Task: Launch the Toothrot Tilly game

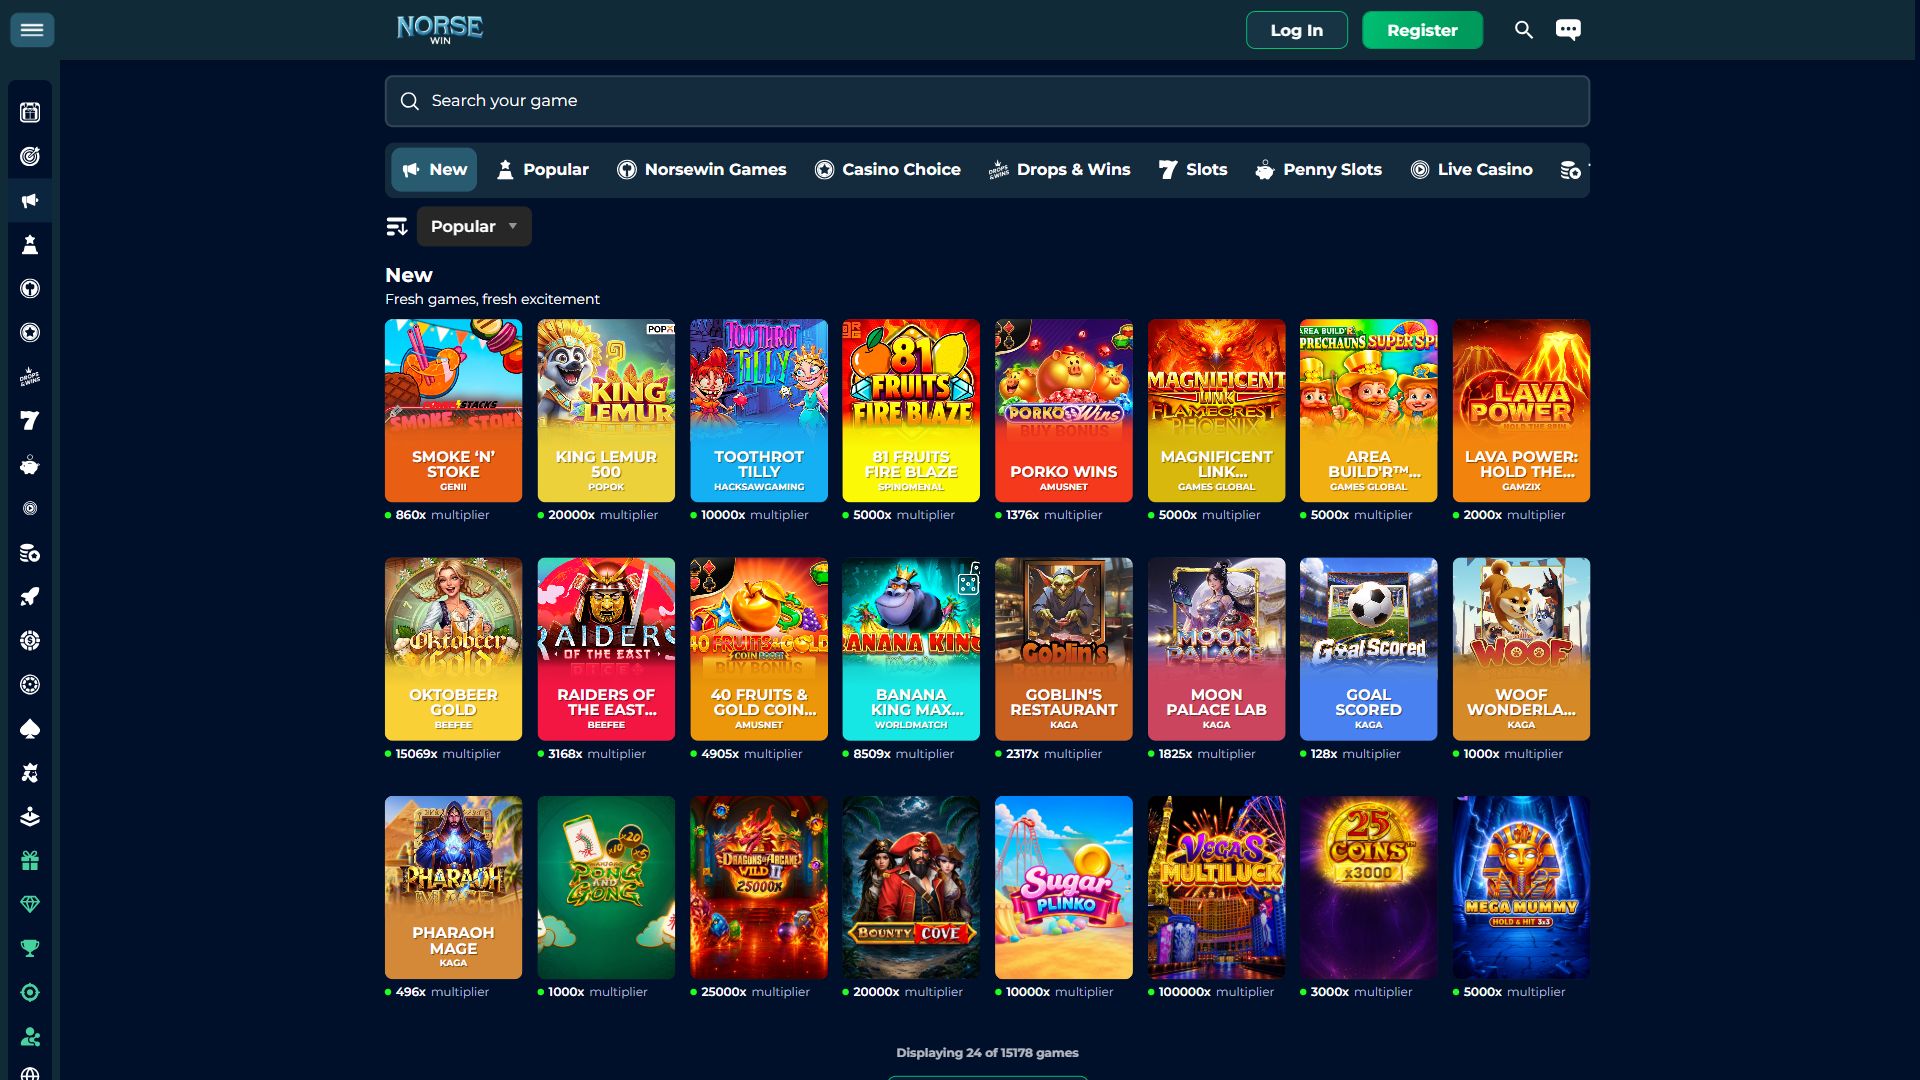Action: 759,410
